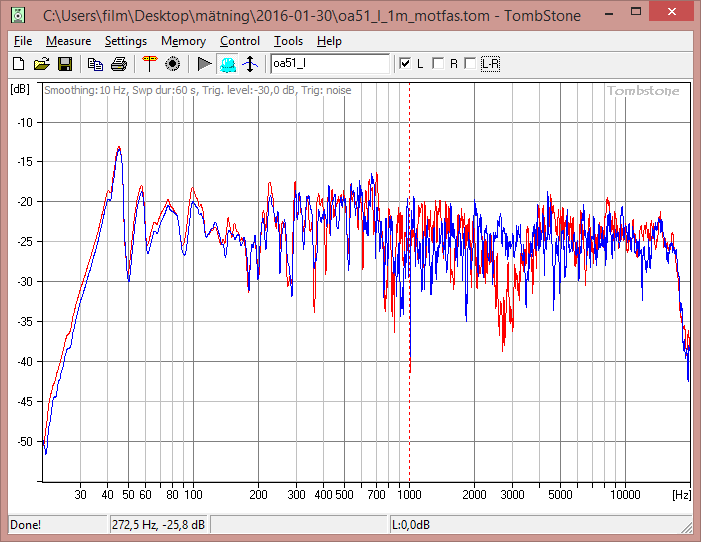The image size is (701, 542).
Task: Open a measurement file with folder icon
Action: pos(41,64)
